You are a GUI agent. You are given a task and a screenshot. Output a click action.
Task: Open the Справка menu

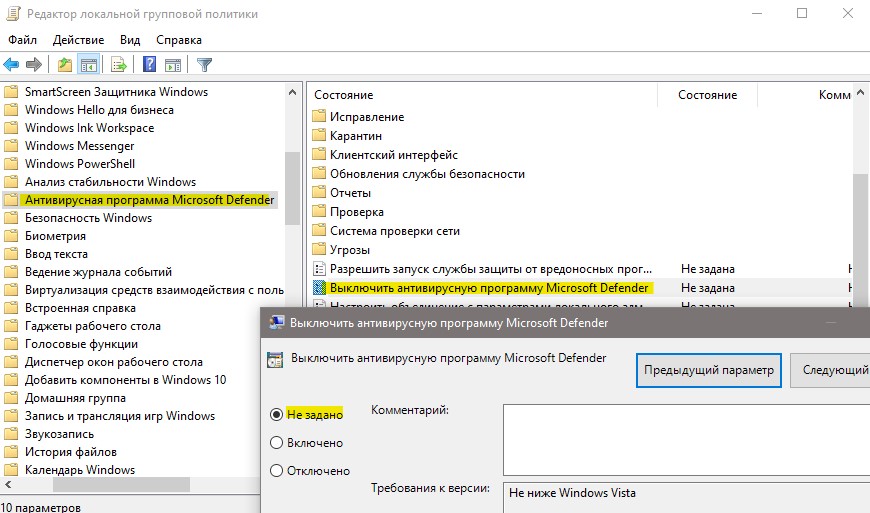[179, 40]
